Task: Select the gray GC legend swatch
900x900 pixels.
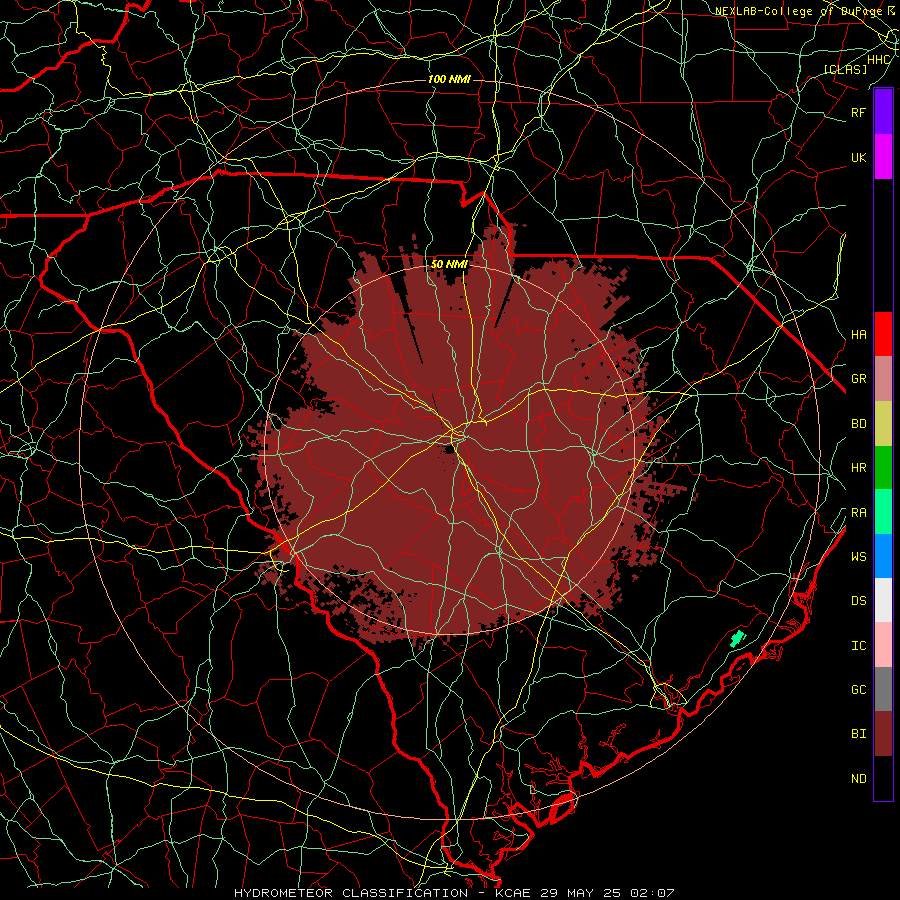Action: [x=883, y=689]
